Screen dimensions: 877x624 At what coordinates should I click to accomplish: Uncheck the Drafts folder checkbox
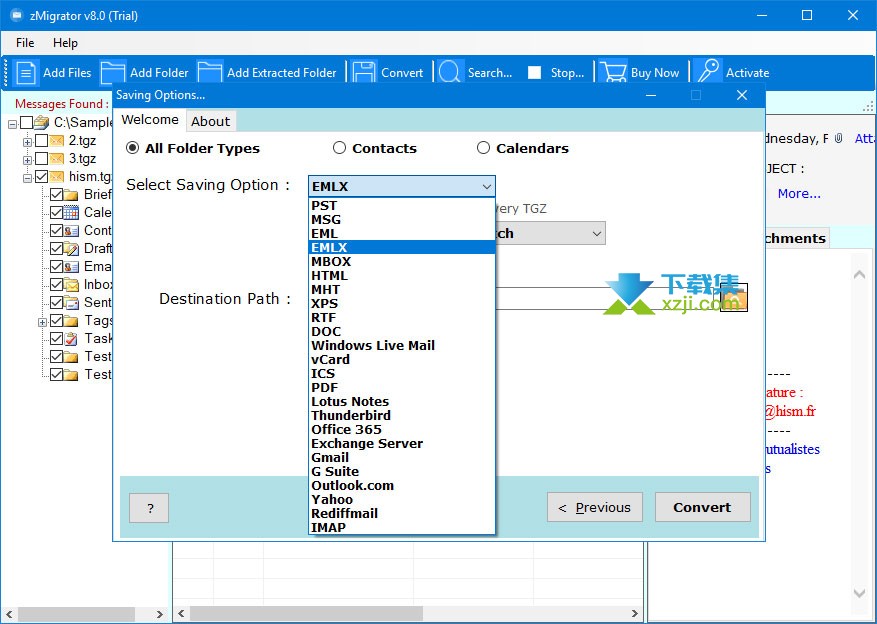pyautogui.click(x=56, y=248)
